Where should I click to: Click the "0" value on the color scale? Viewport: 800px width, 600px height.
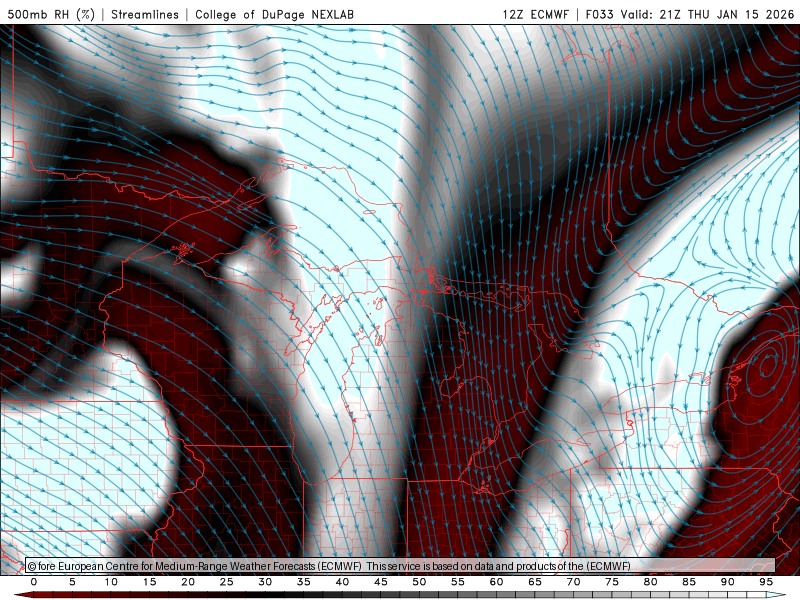(x=34, y=582)
